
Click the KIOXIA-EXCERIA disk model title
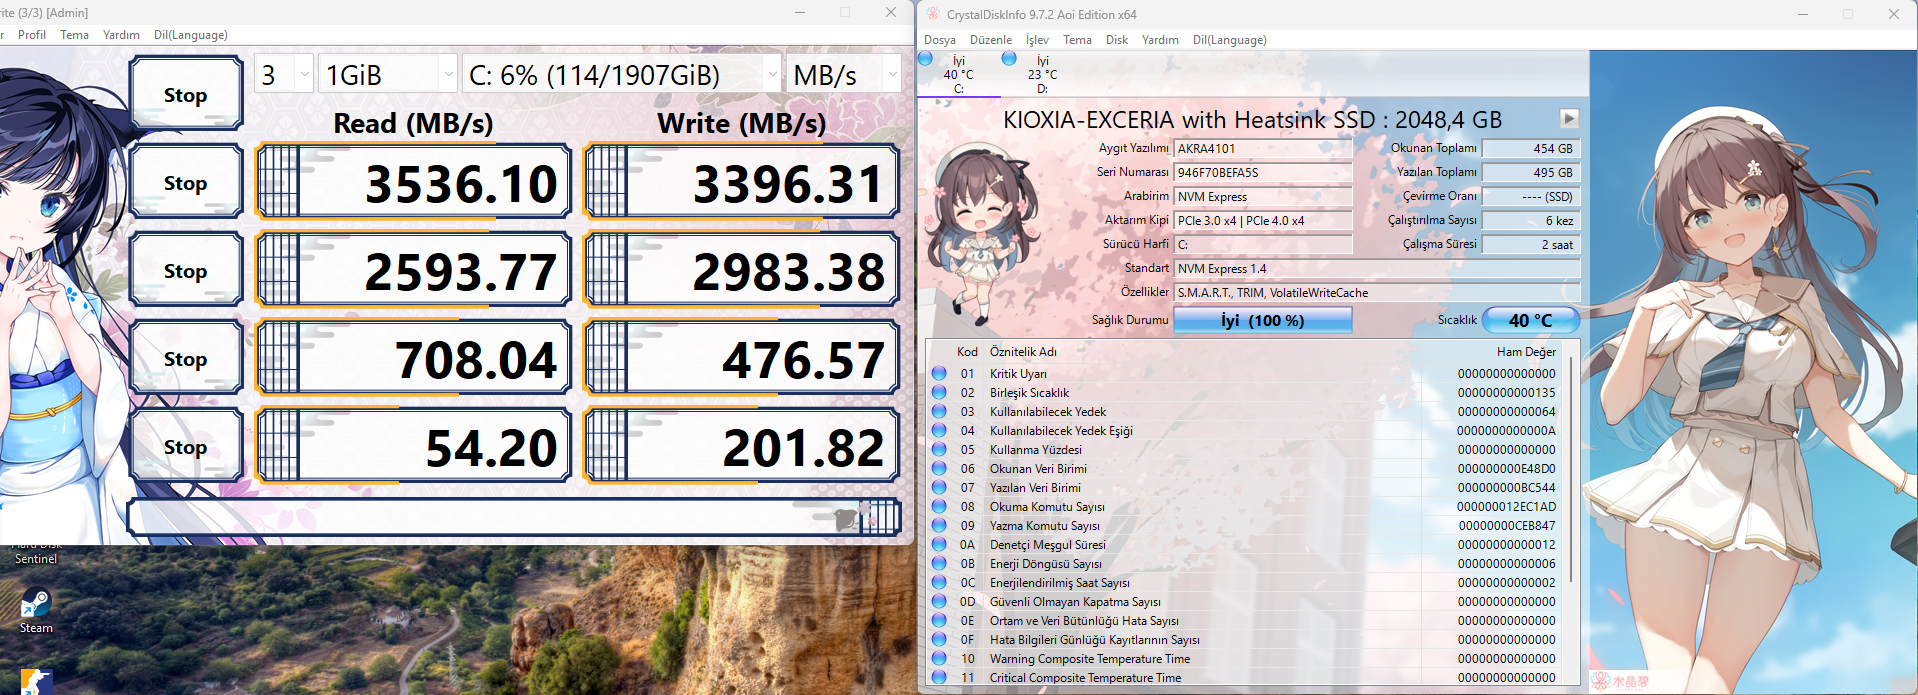pos(1252,120)
